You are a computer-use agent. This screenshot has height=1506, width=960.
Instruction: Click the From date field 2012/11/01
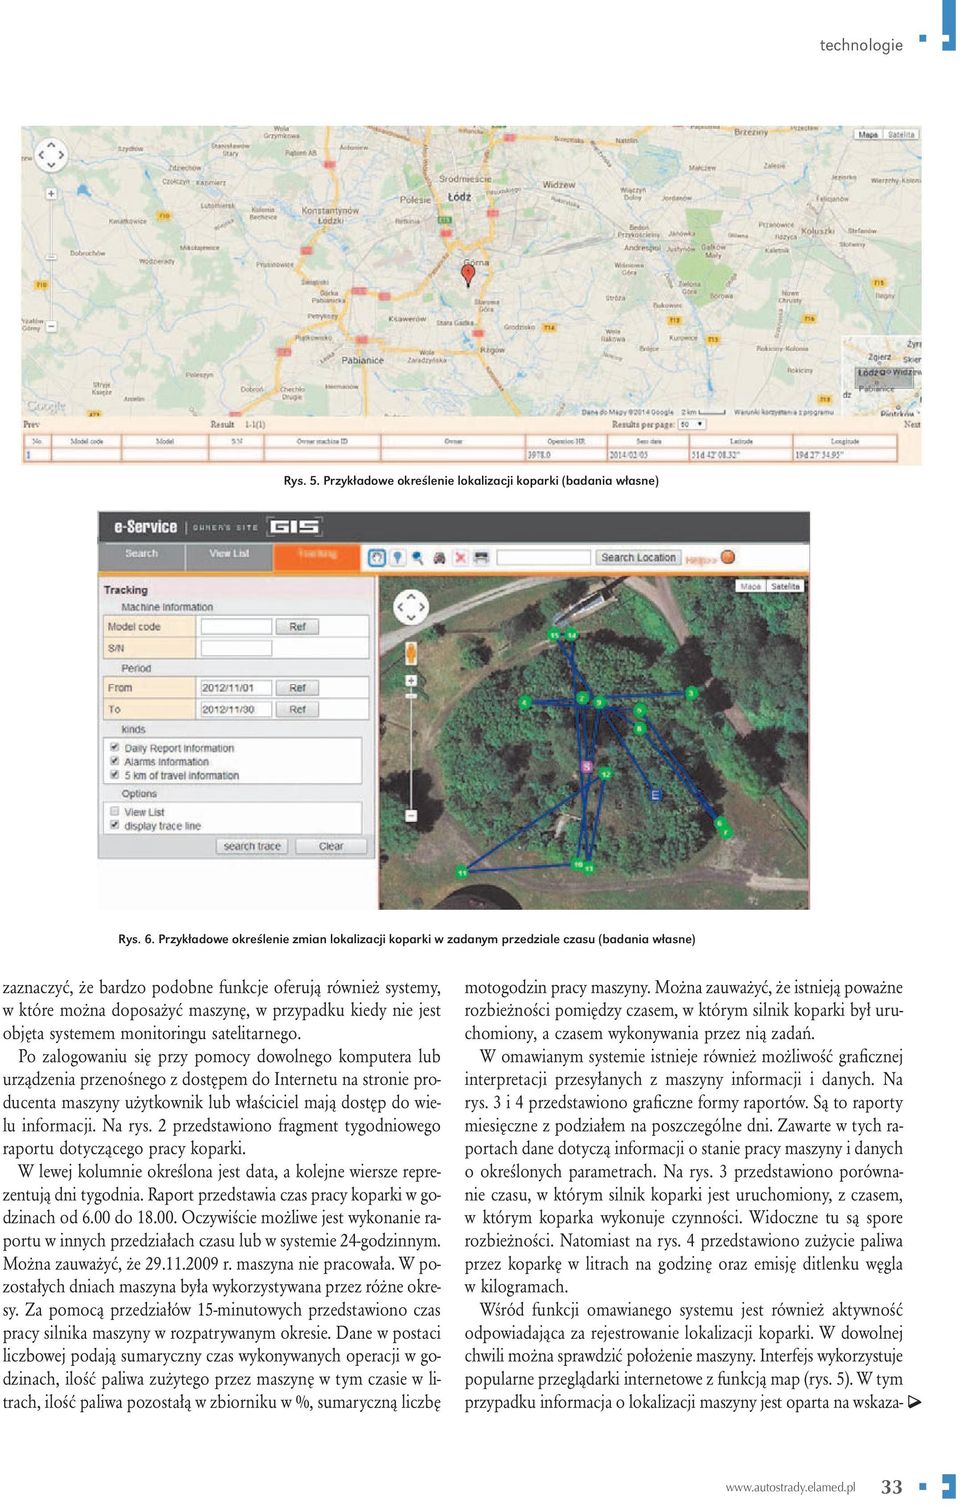[236, 688]
